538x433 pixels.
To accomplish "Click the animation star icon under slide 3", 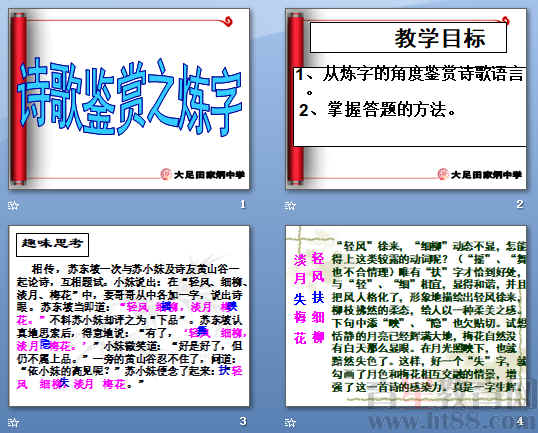I will (x=14, y=422).
